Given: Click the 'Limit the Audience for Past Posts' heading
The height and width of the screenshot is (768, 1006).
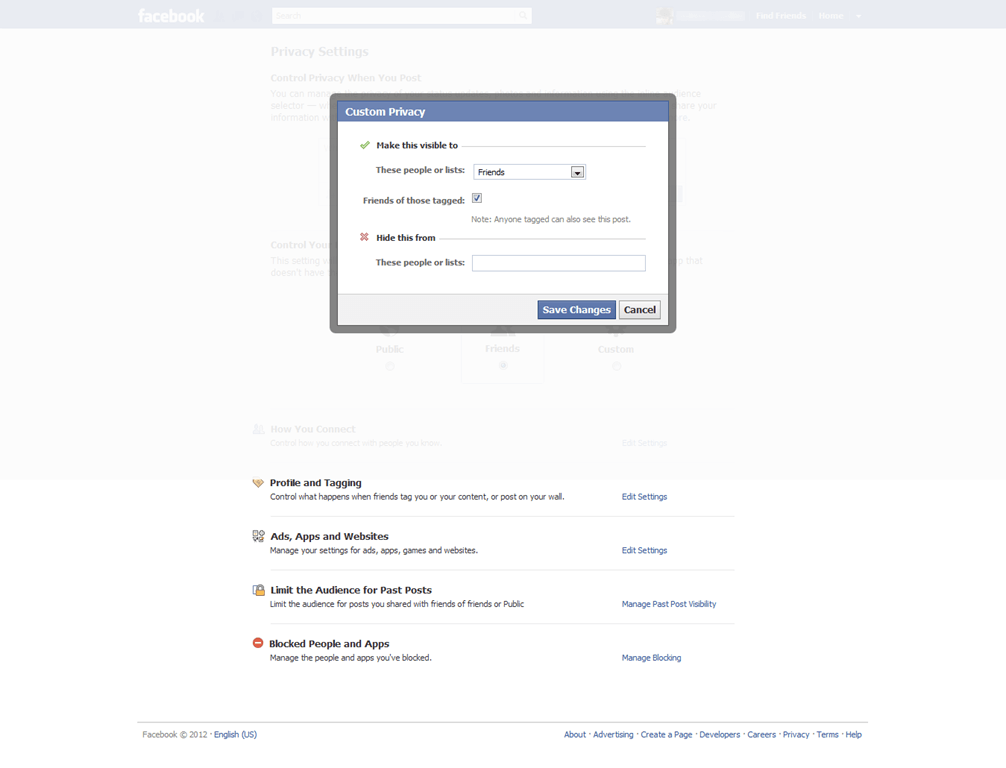Looking at the screenshot, I should click(351, 590).
